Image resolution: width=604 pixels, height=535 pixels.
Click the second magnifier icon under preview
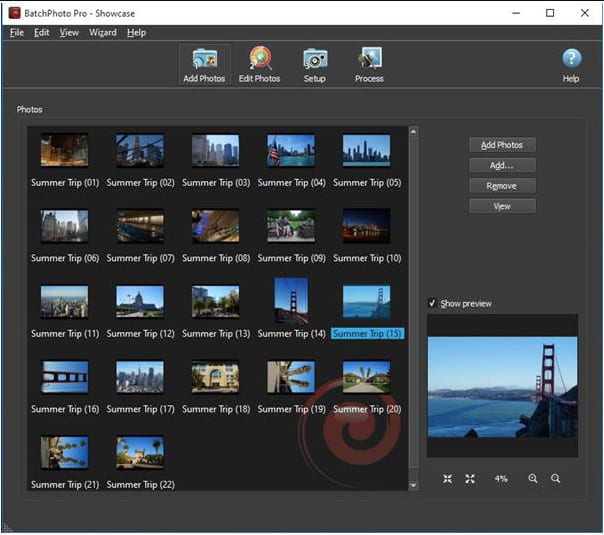(x=555, y=478)
